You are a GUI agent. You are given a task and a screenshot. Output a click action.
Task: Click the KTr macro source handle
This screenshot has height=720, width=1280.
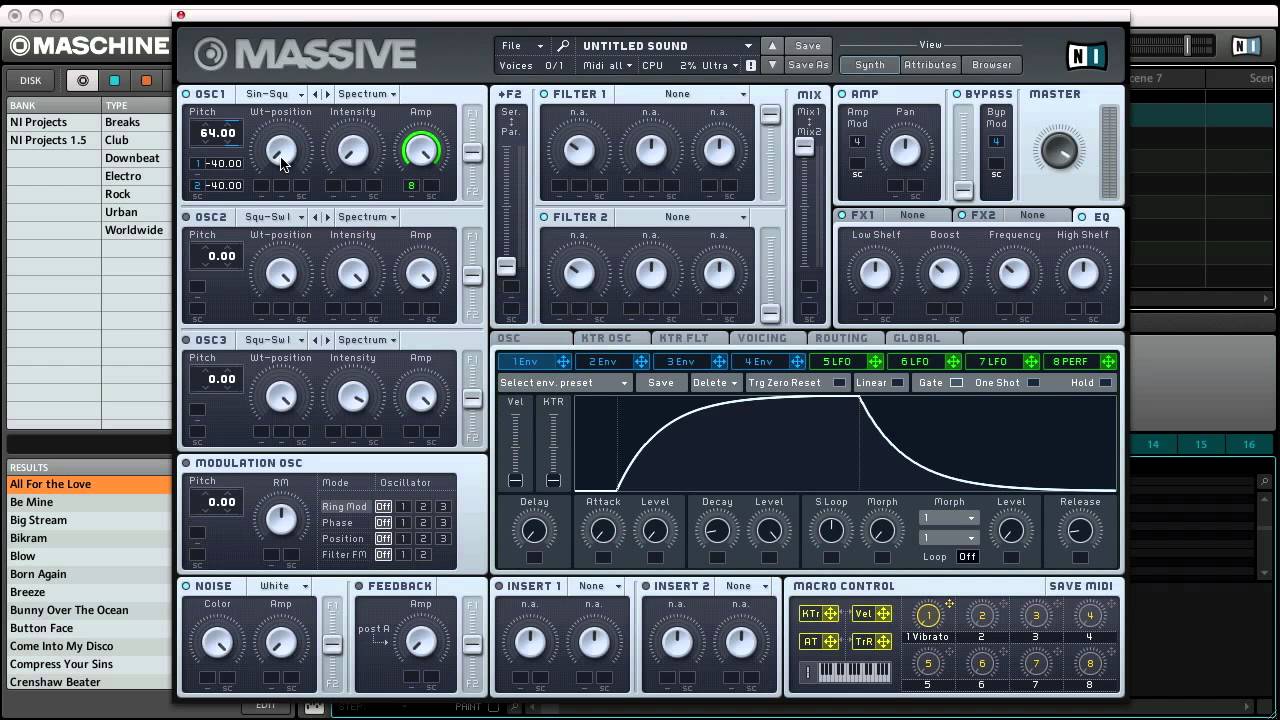click(830, 614)
